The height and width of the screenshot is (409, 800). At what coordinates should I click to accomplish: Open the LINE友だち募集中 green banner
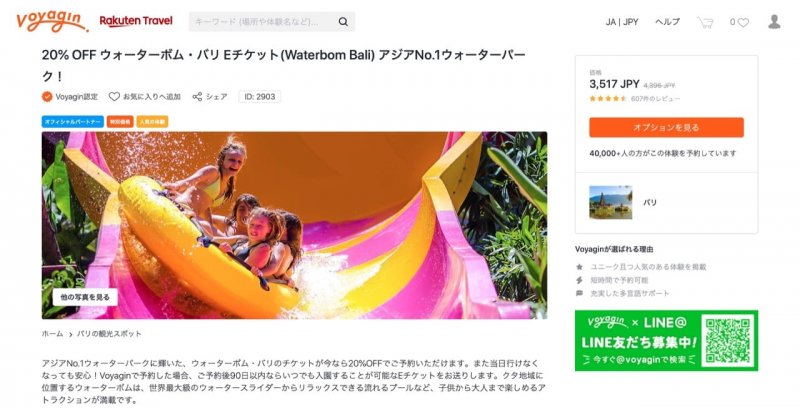pyautogui.click(x=666, y=341)
